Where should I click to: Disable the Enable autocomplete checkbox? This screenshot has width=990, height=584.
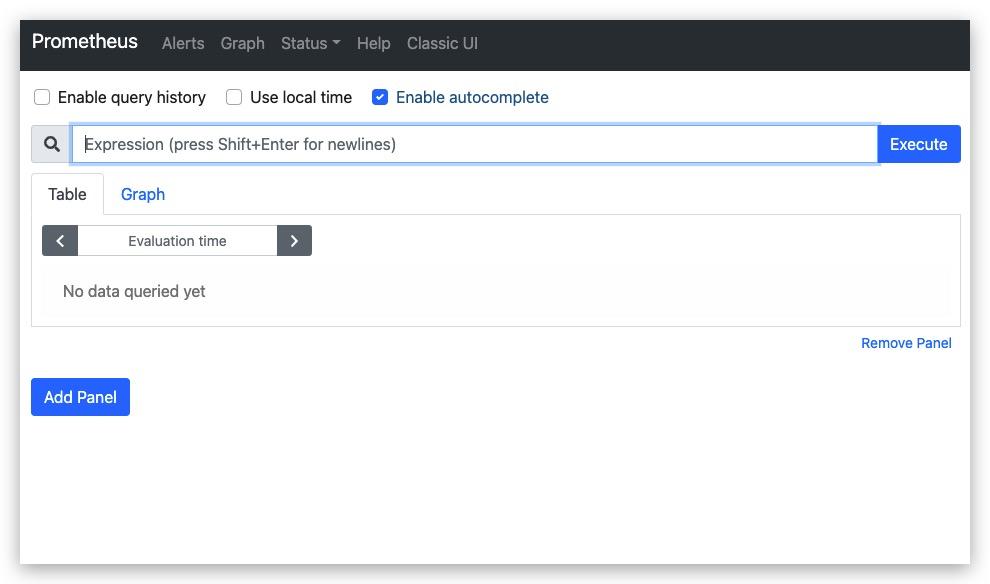point(380,97)
